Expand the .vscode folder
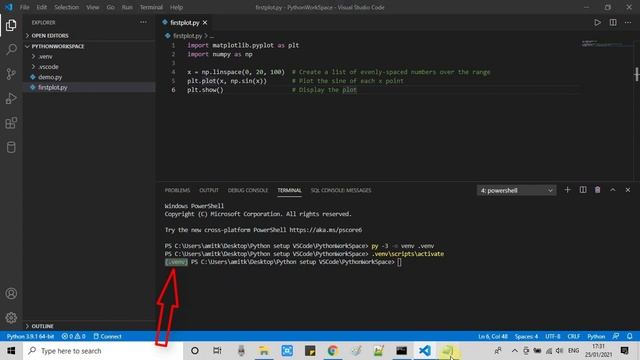 coord(89,67)
